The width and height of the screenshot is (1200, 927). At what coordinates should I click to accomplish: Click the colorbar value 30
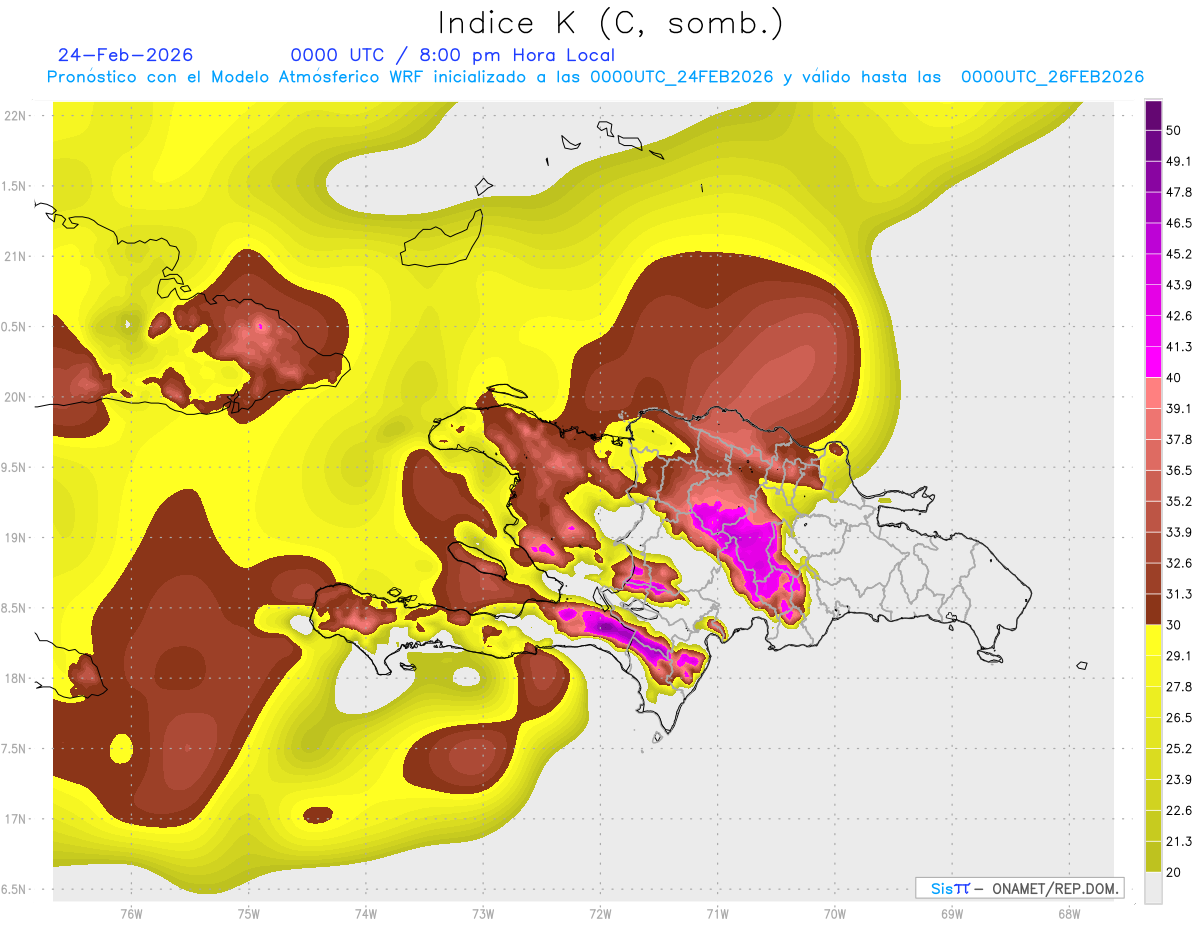(1175, 625)
